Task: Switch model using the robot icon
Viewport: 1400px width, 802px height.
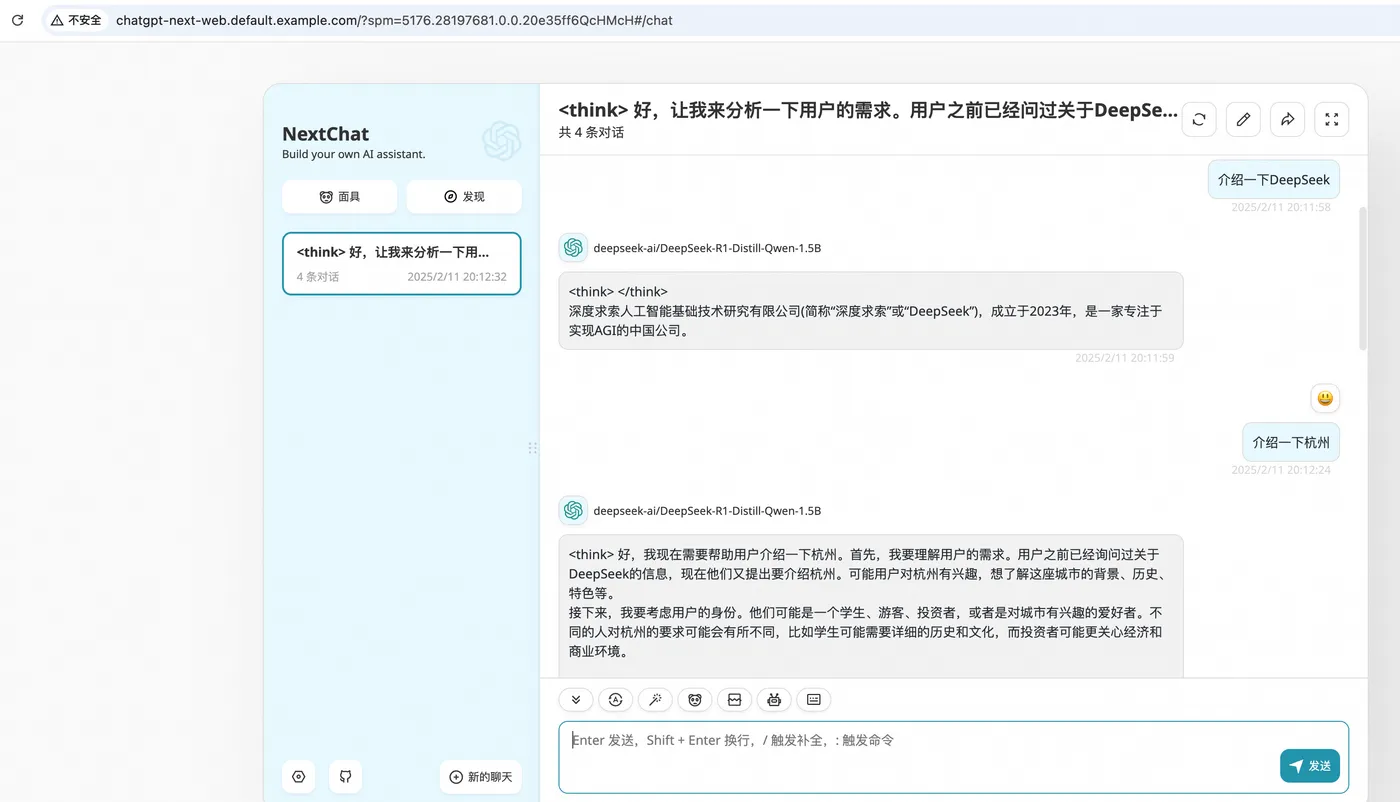Action: pyautogui.click(x=774, y=700)
